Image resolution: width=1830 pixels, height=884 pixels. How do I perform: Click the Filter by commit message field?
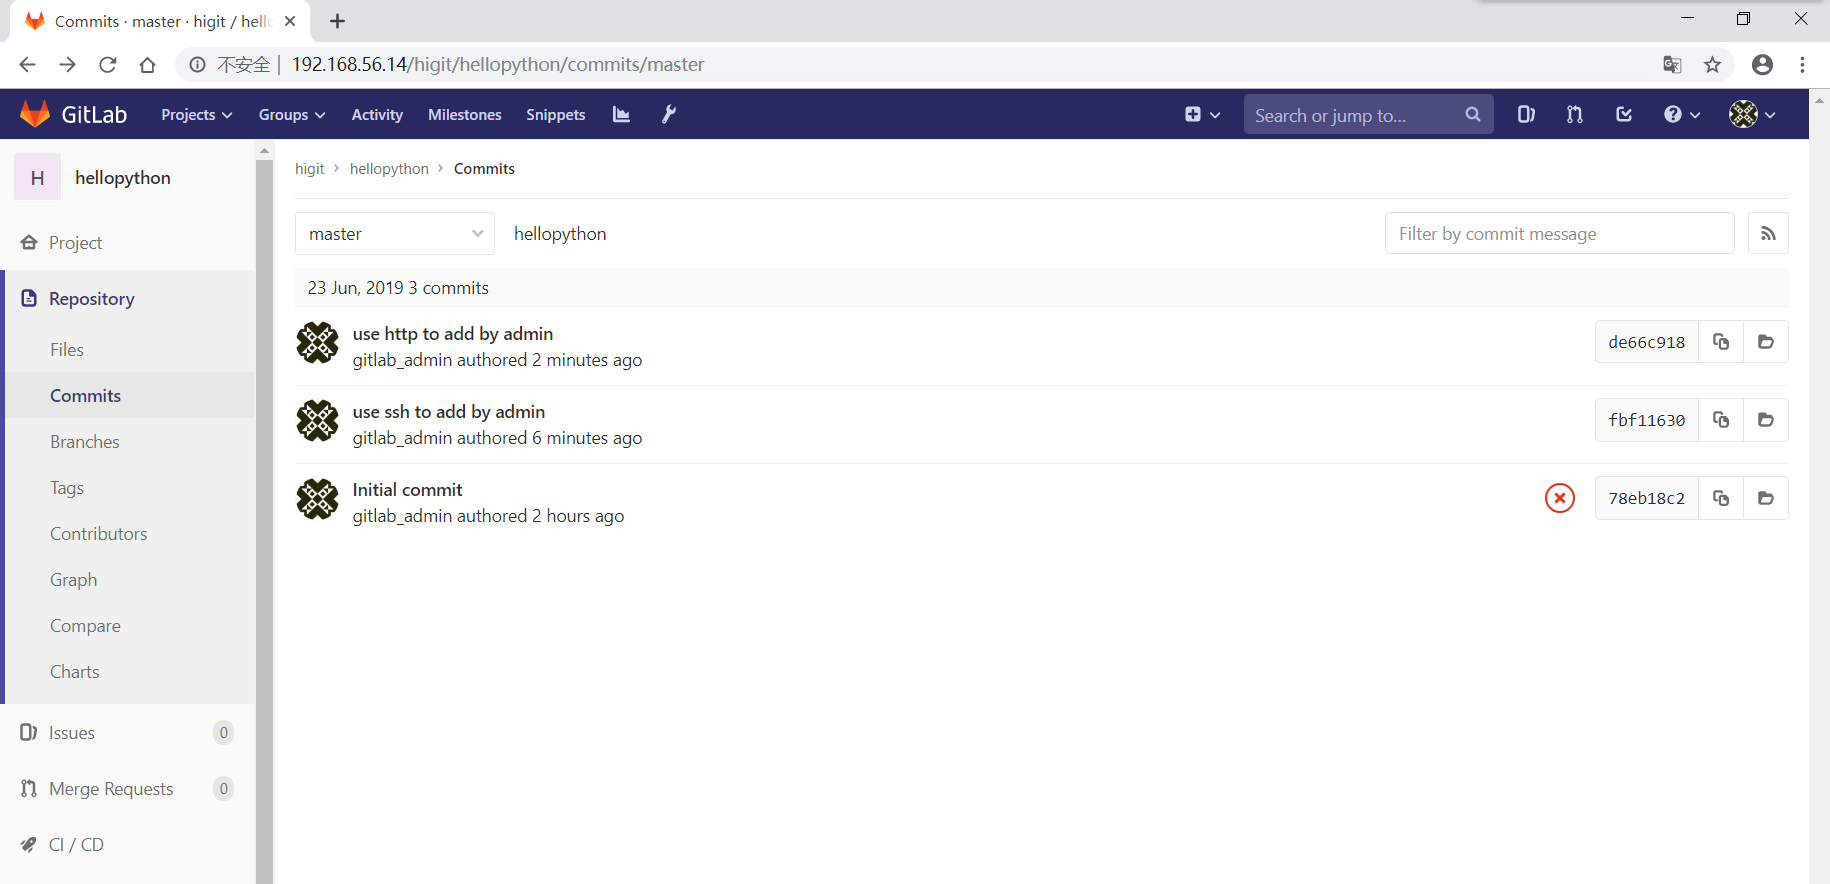coord(1558,234)
